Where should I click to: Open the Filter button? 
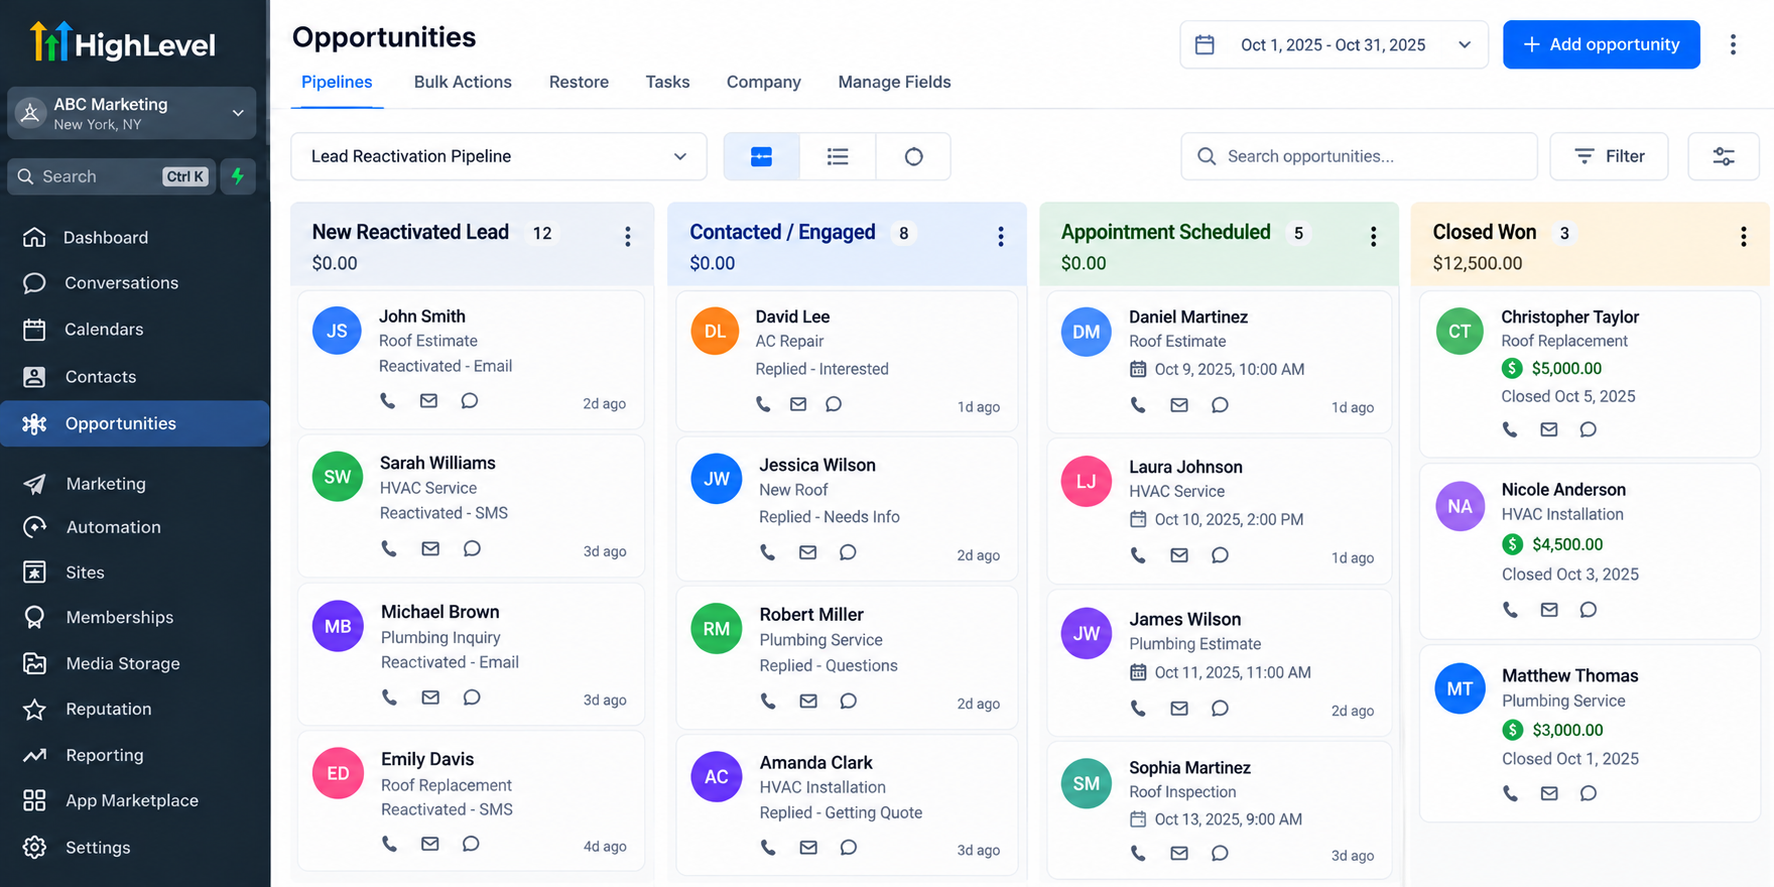tap(1609, 156)
